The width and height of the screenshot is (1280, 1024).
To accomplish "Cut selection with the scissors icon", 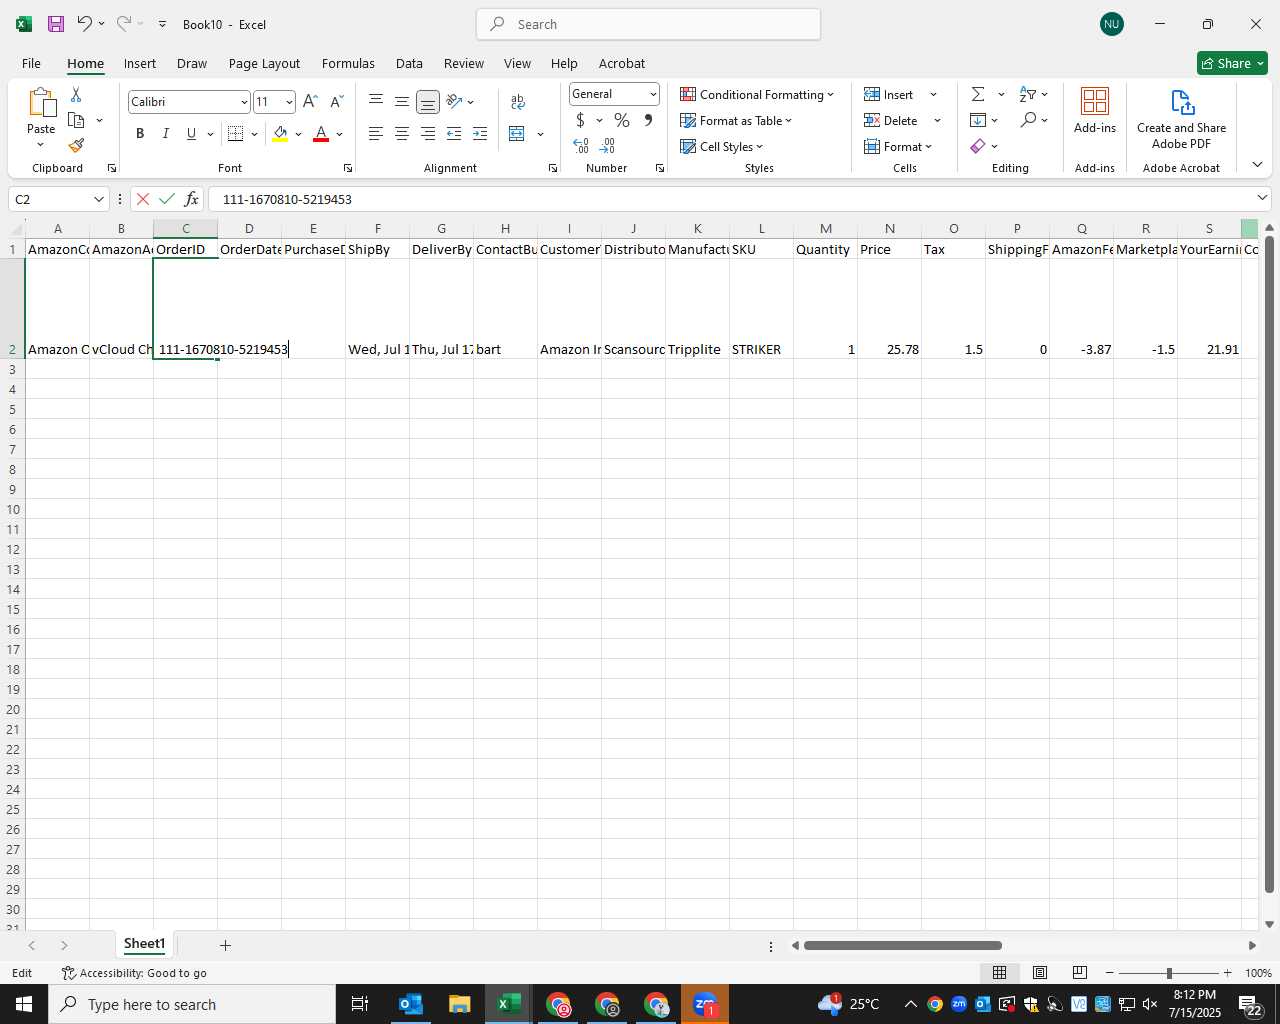I will [x=76, y=94].
